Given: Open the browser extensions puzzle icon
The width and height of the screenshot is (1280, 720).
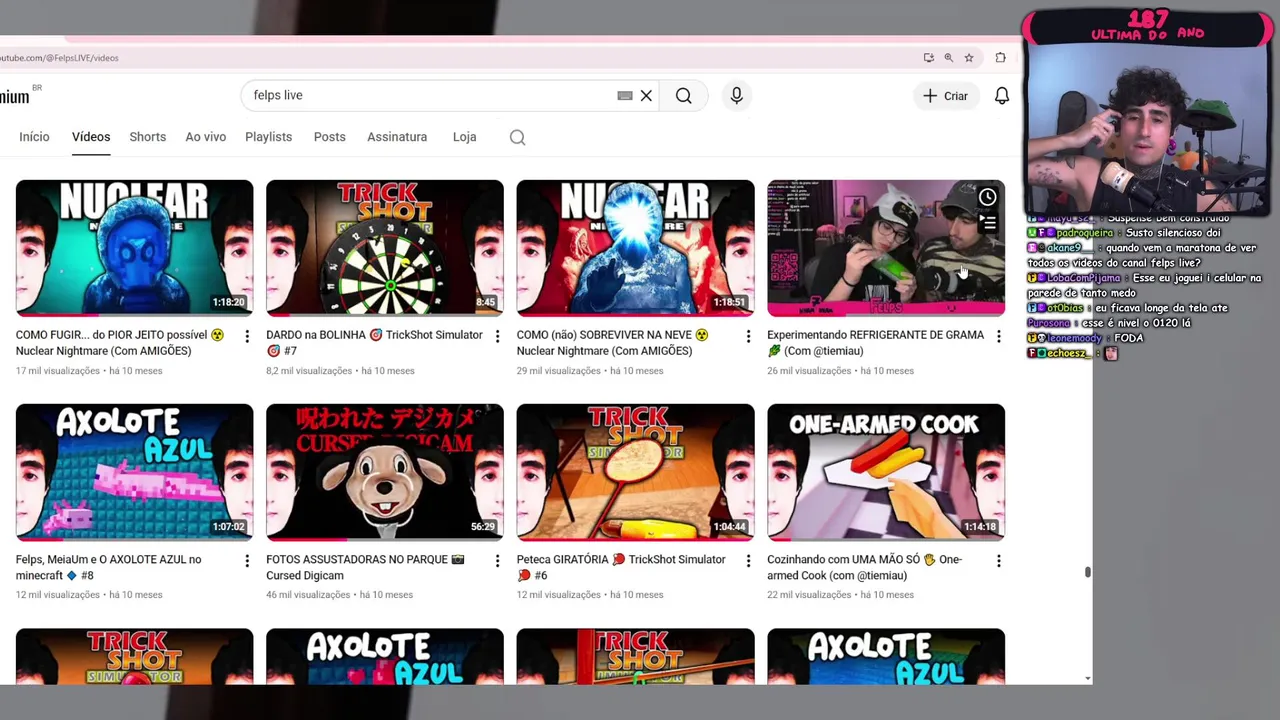Looking at the screenshot, I should [x=1000, y=58].
